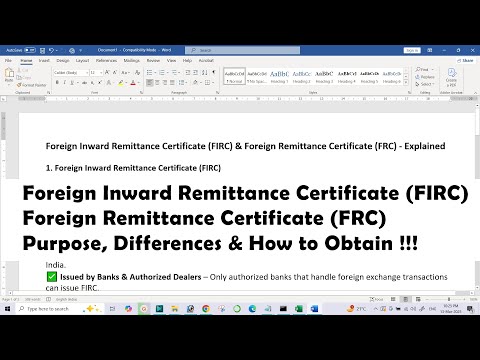
Task: Apply the No Spacing style
Action: (257, 77)
